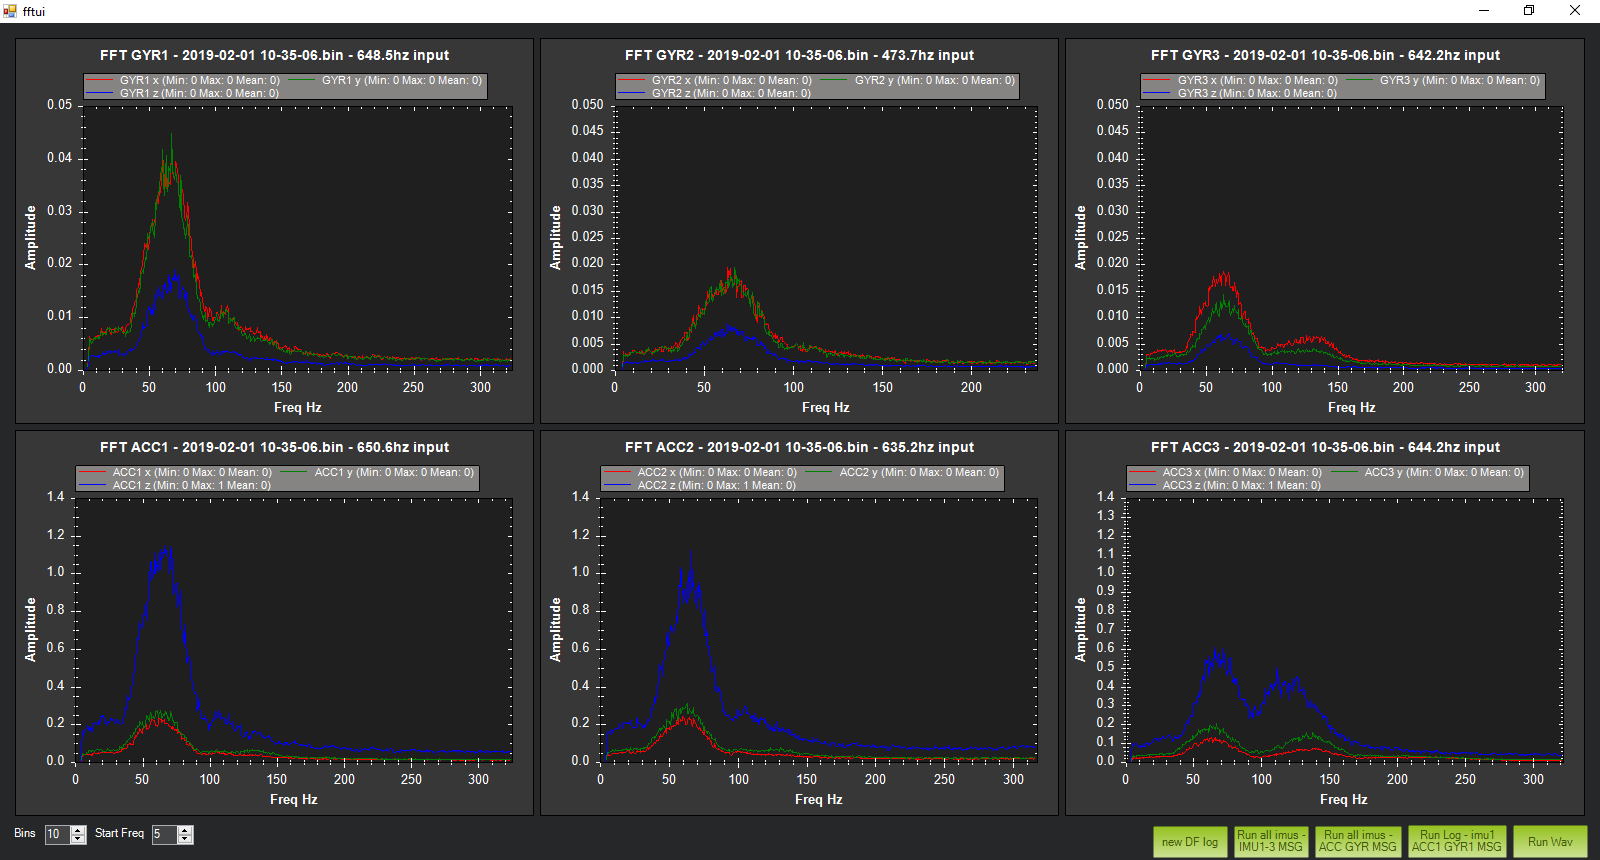Restore down the fftui window

pos(1529,11)
